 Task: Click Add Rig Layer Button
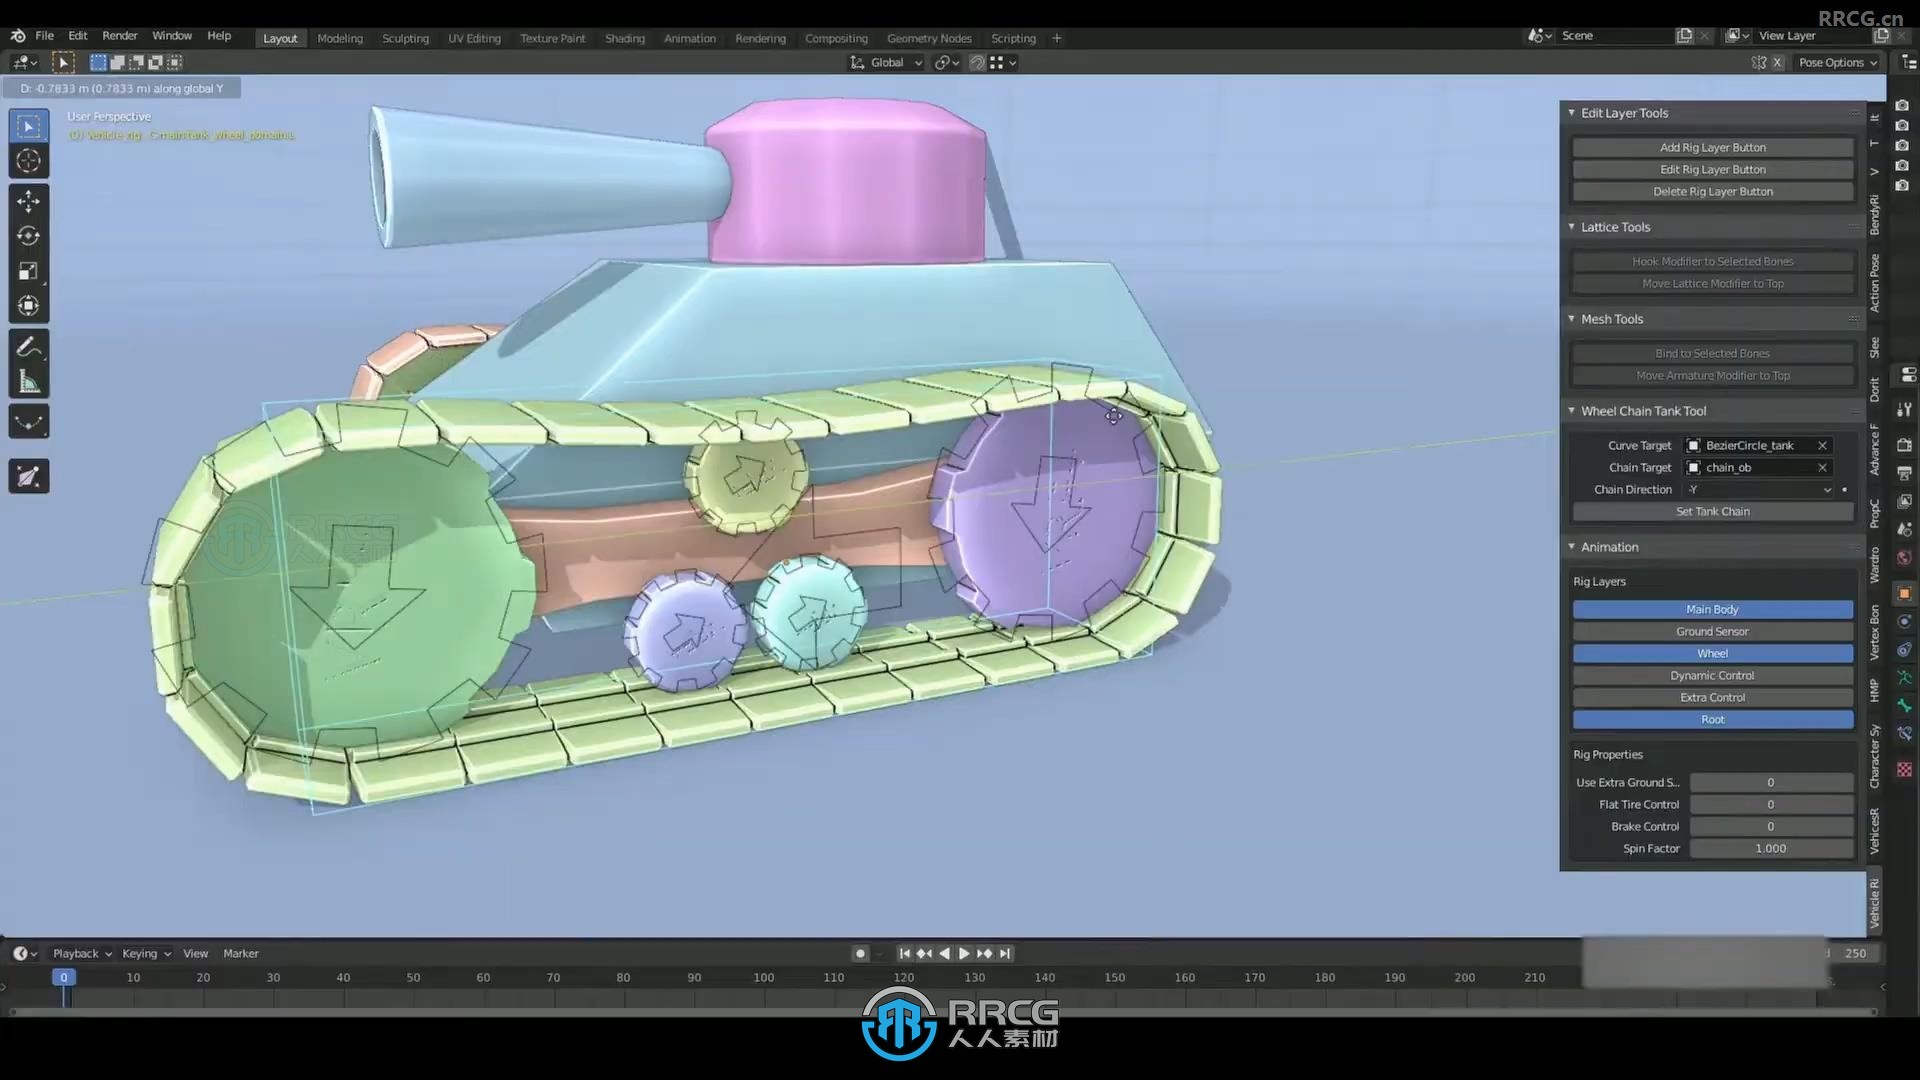tap(1712, 146)
